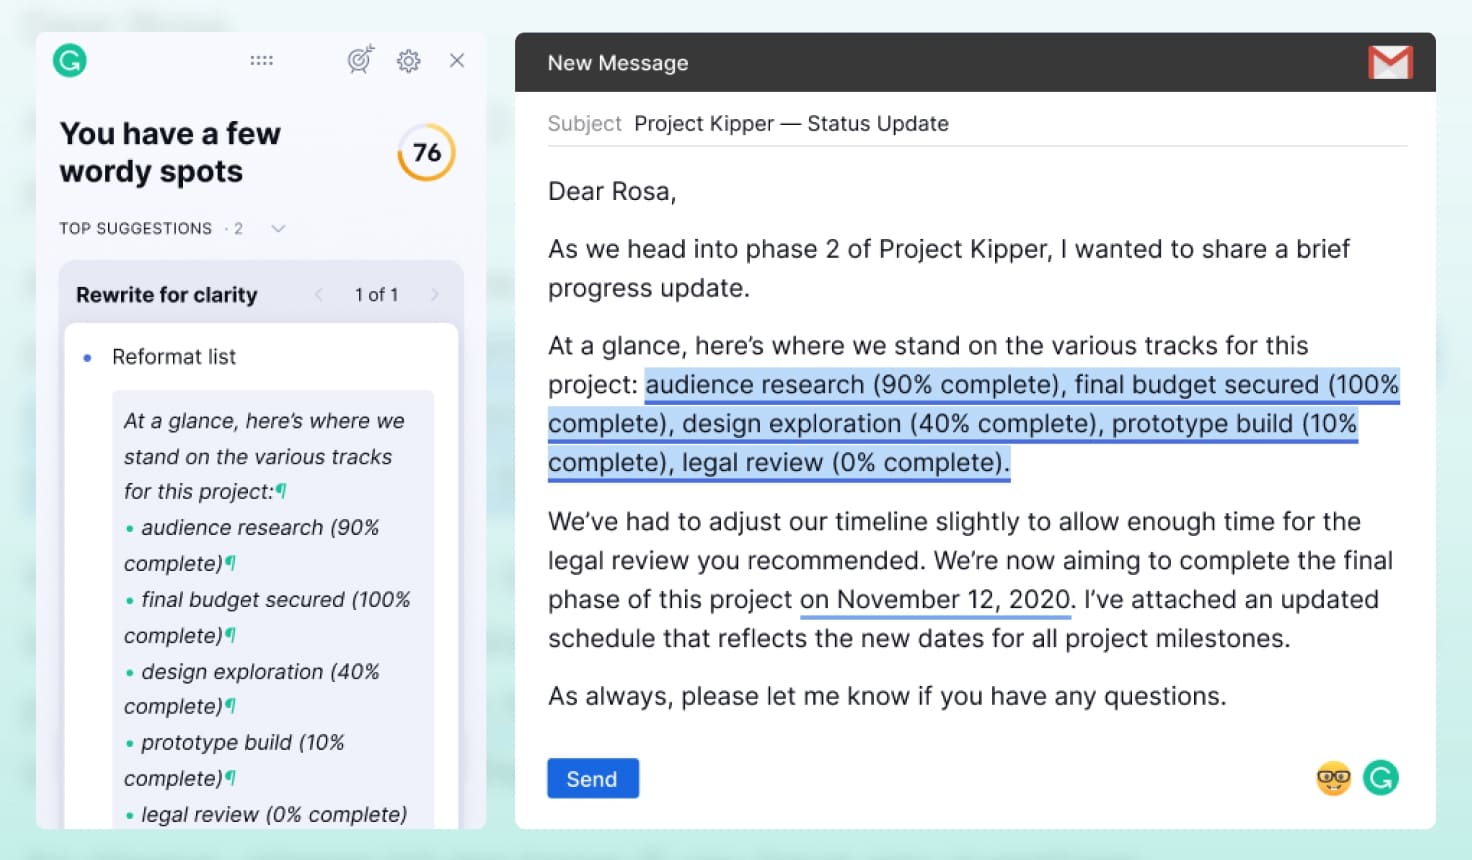Image resolution: width=1472 pixels, height=860 pixels.
Task: Click the Grammarly logo in the panel header
Action: pos(69,60)
